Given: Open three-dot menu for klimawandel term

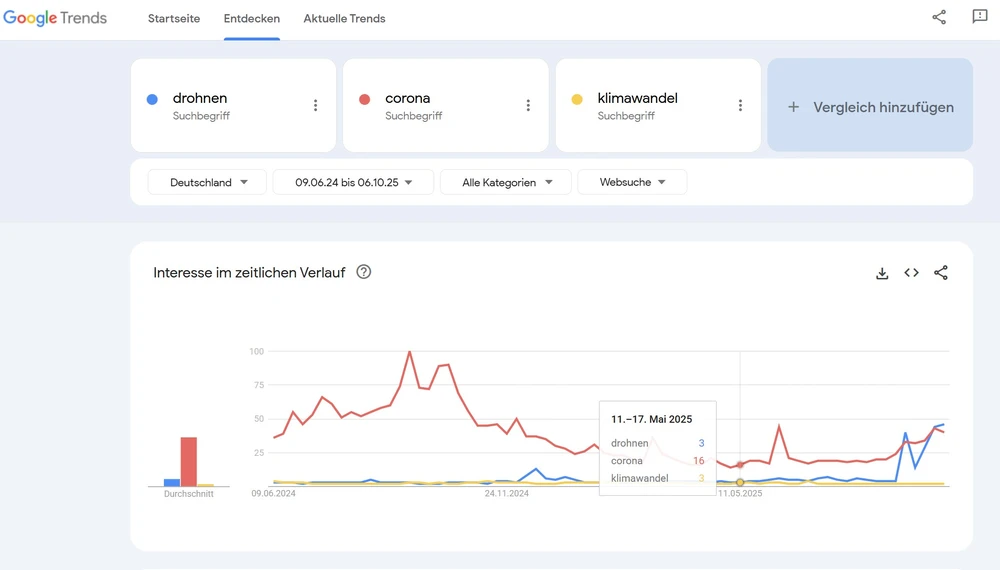Looking at the screenshot, I should tap(740, 106).
